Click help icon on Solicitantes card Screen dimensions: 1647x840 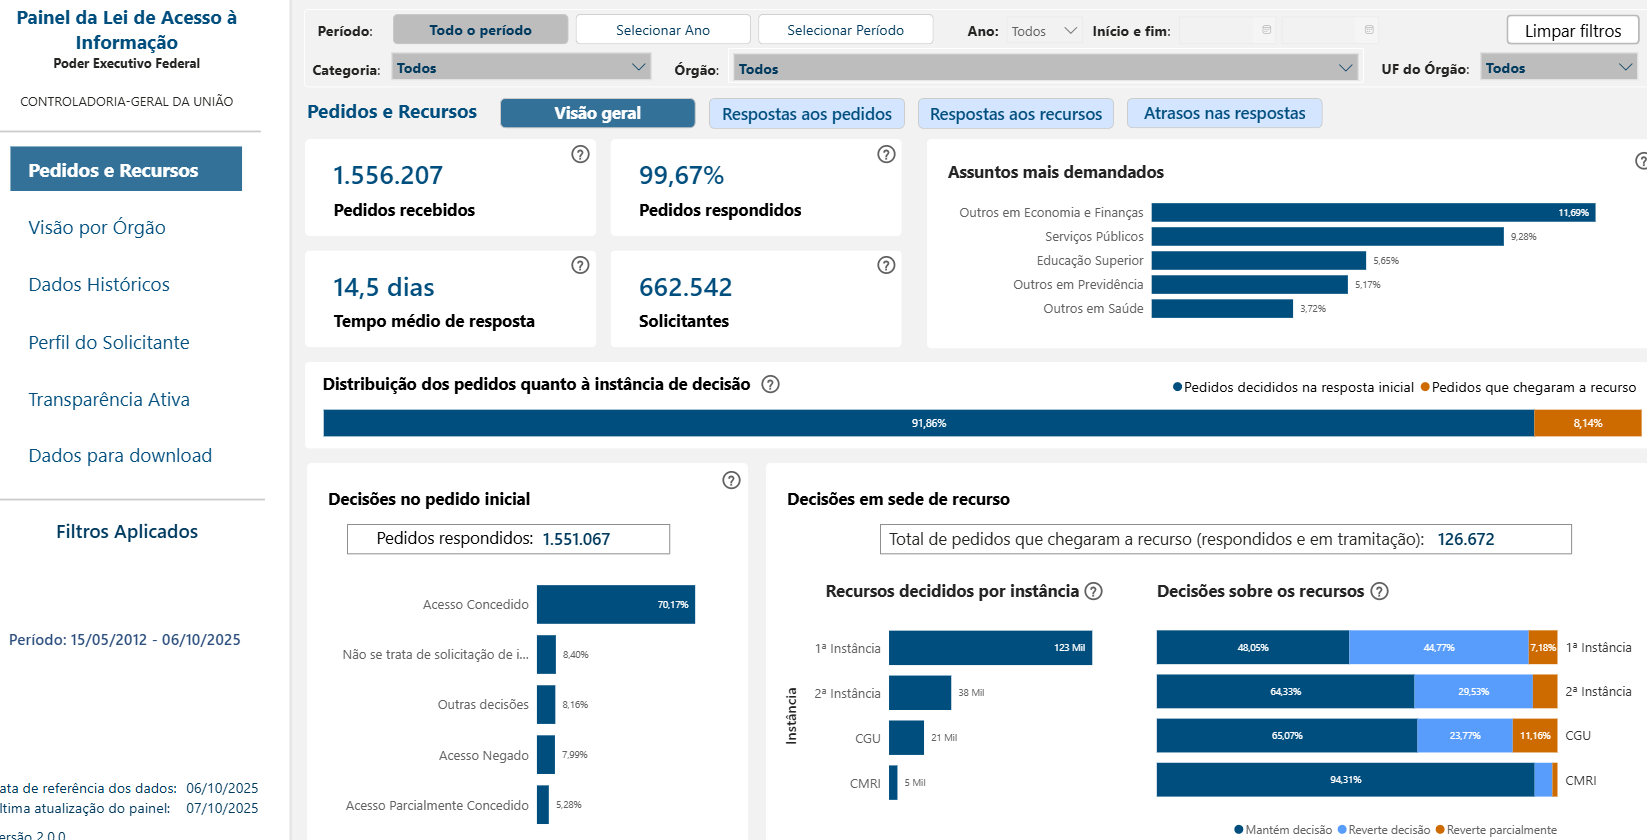pos(886,265)
